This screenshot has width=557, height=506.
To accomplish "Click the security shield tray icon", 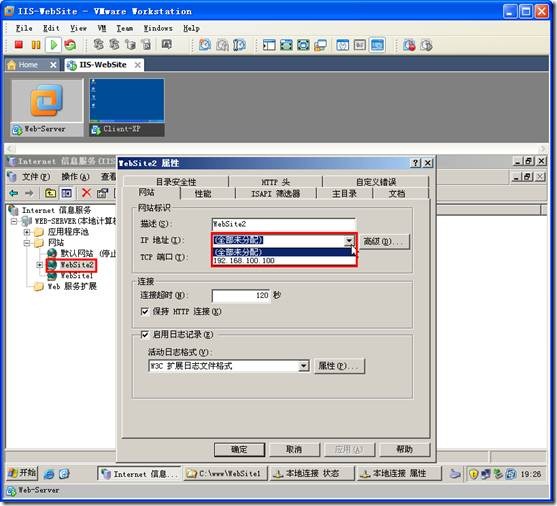I will 473,474.
